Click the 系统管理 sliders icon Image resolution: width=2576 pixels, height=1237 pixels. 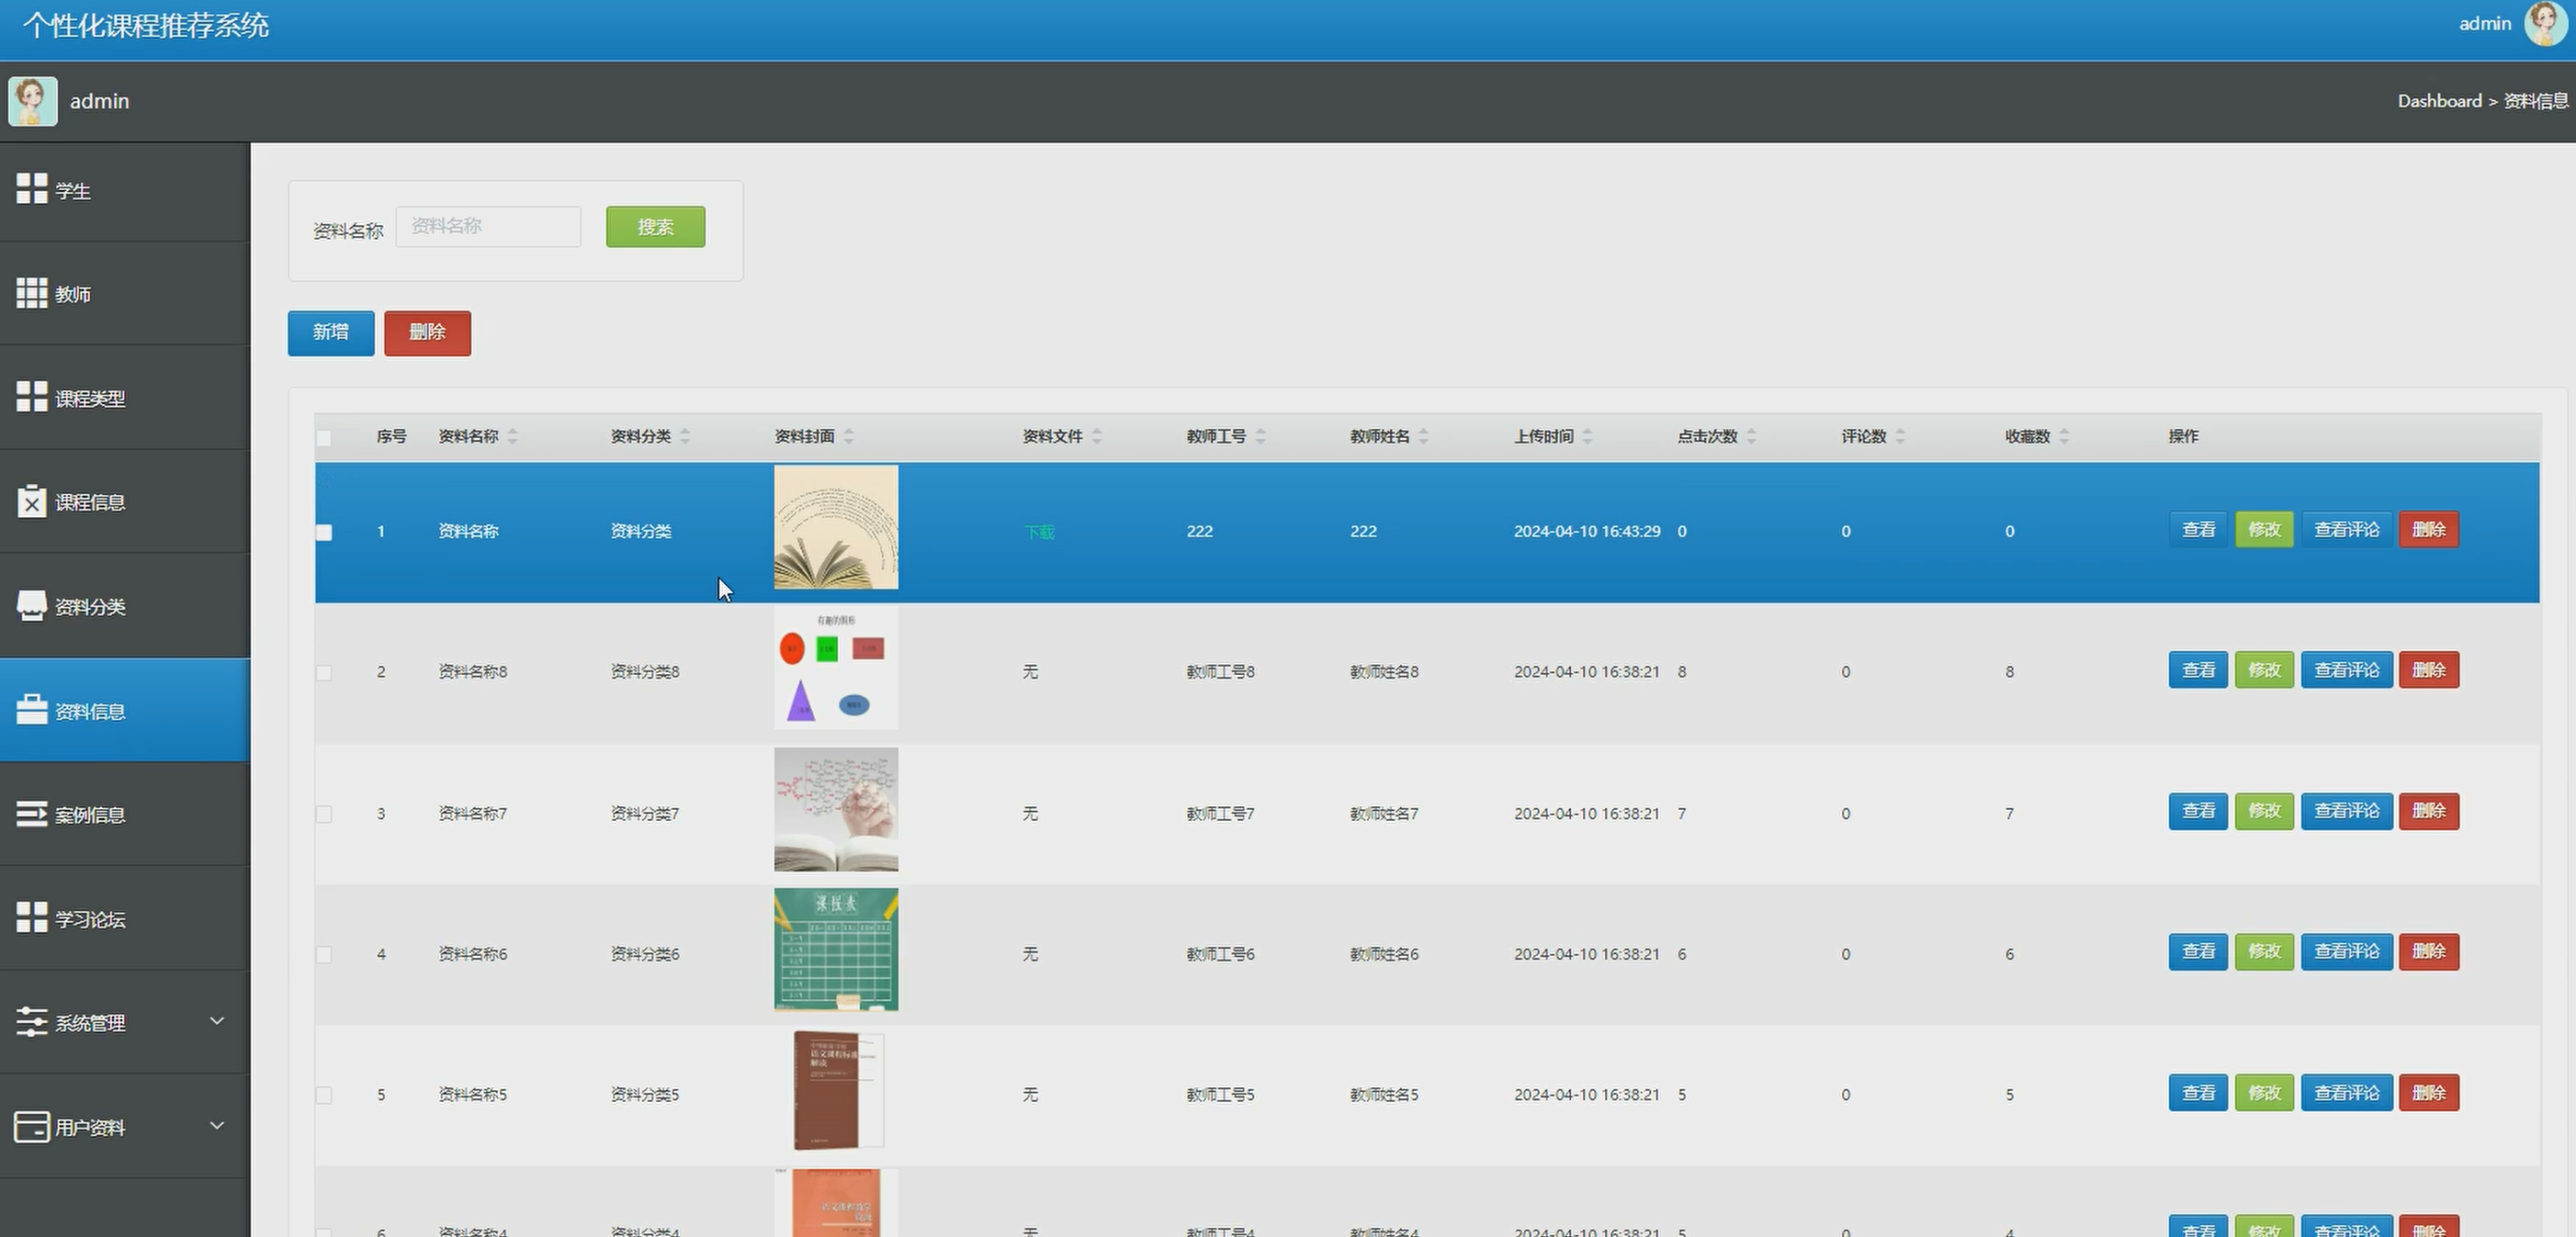tap(32, 1021)
